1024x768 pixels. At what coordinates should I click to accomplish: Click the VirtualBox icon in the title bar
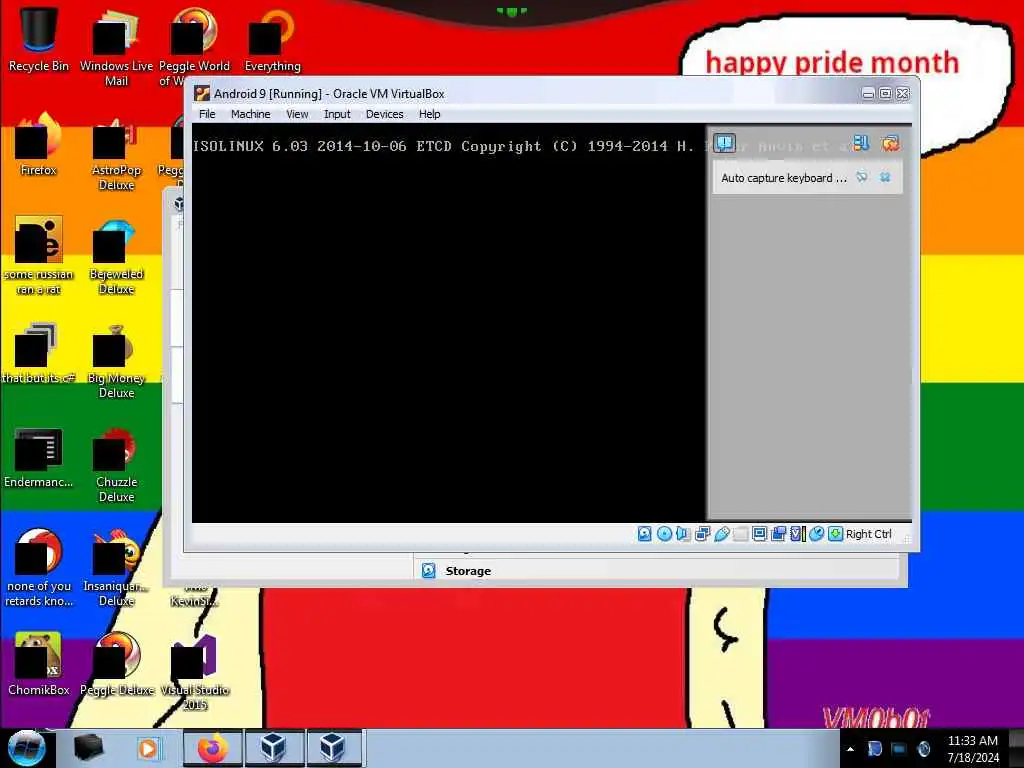pos(202,93)
